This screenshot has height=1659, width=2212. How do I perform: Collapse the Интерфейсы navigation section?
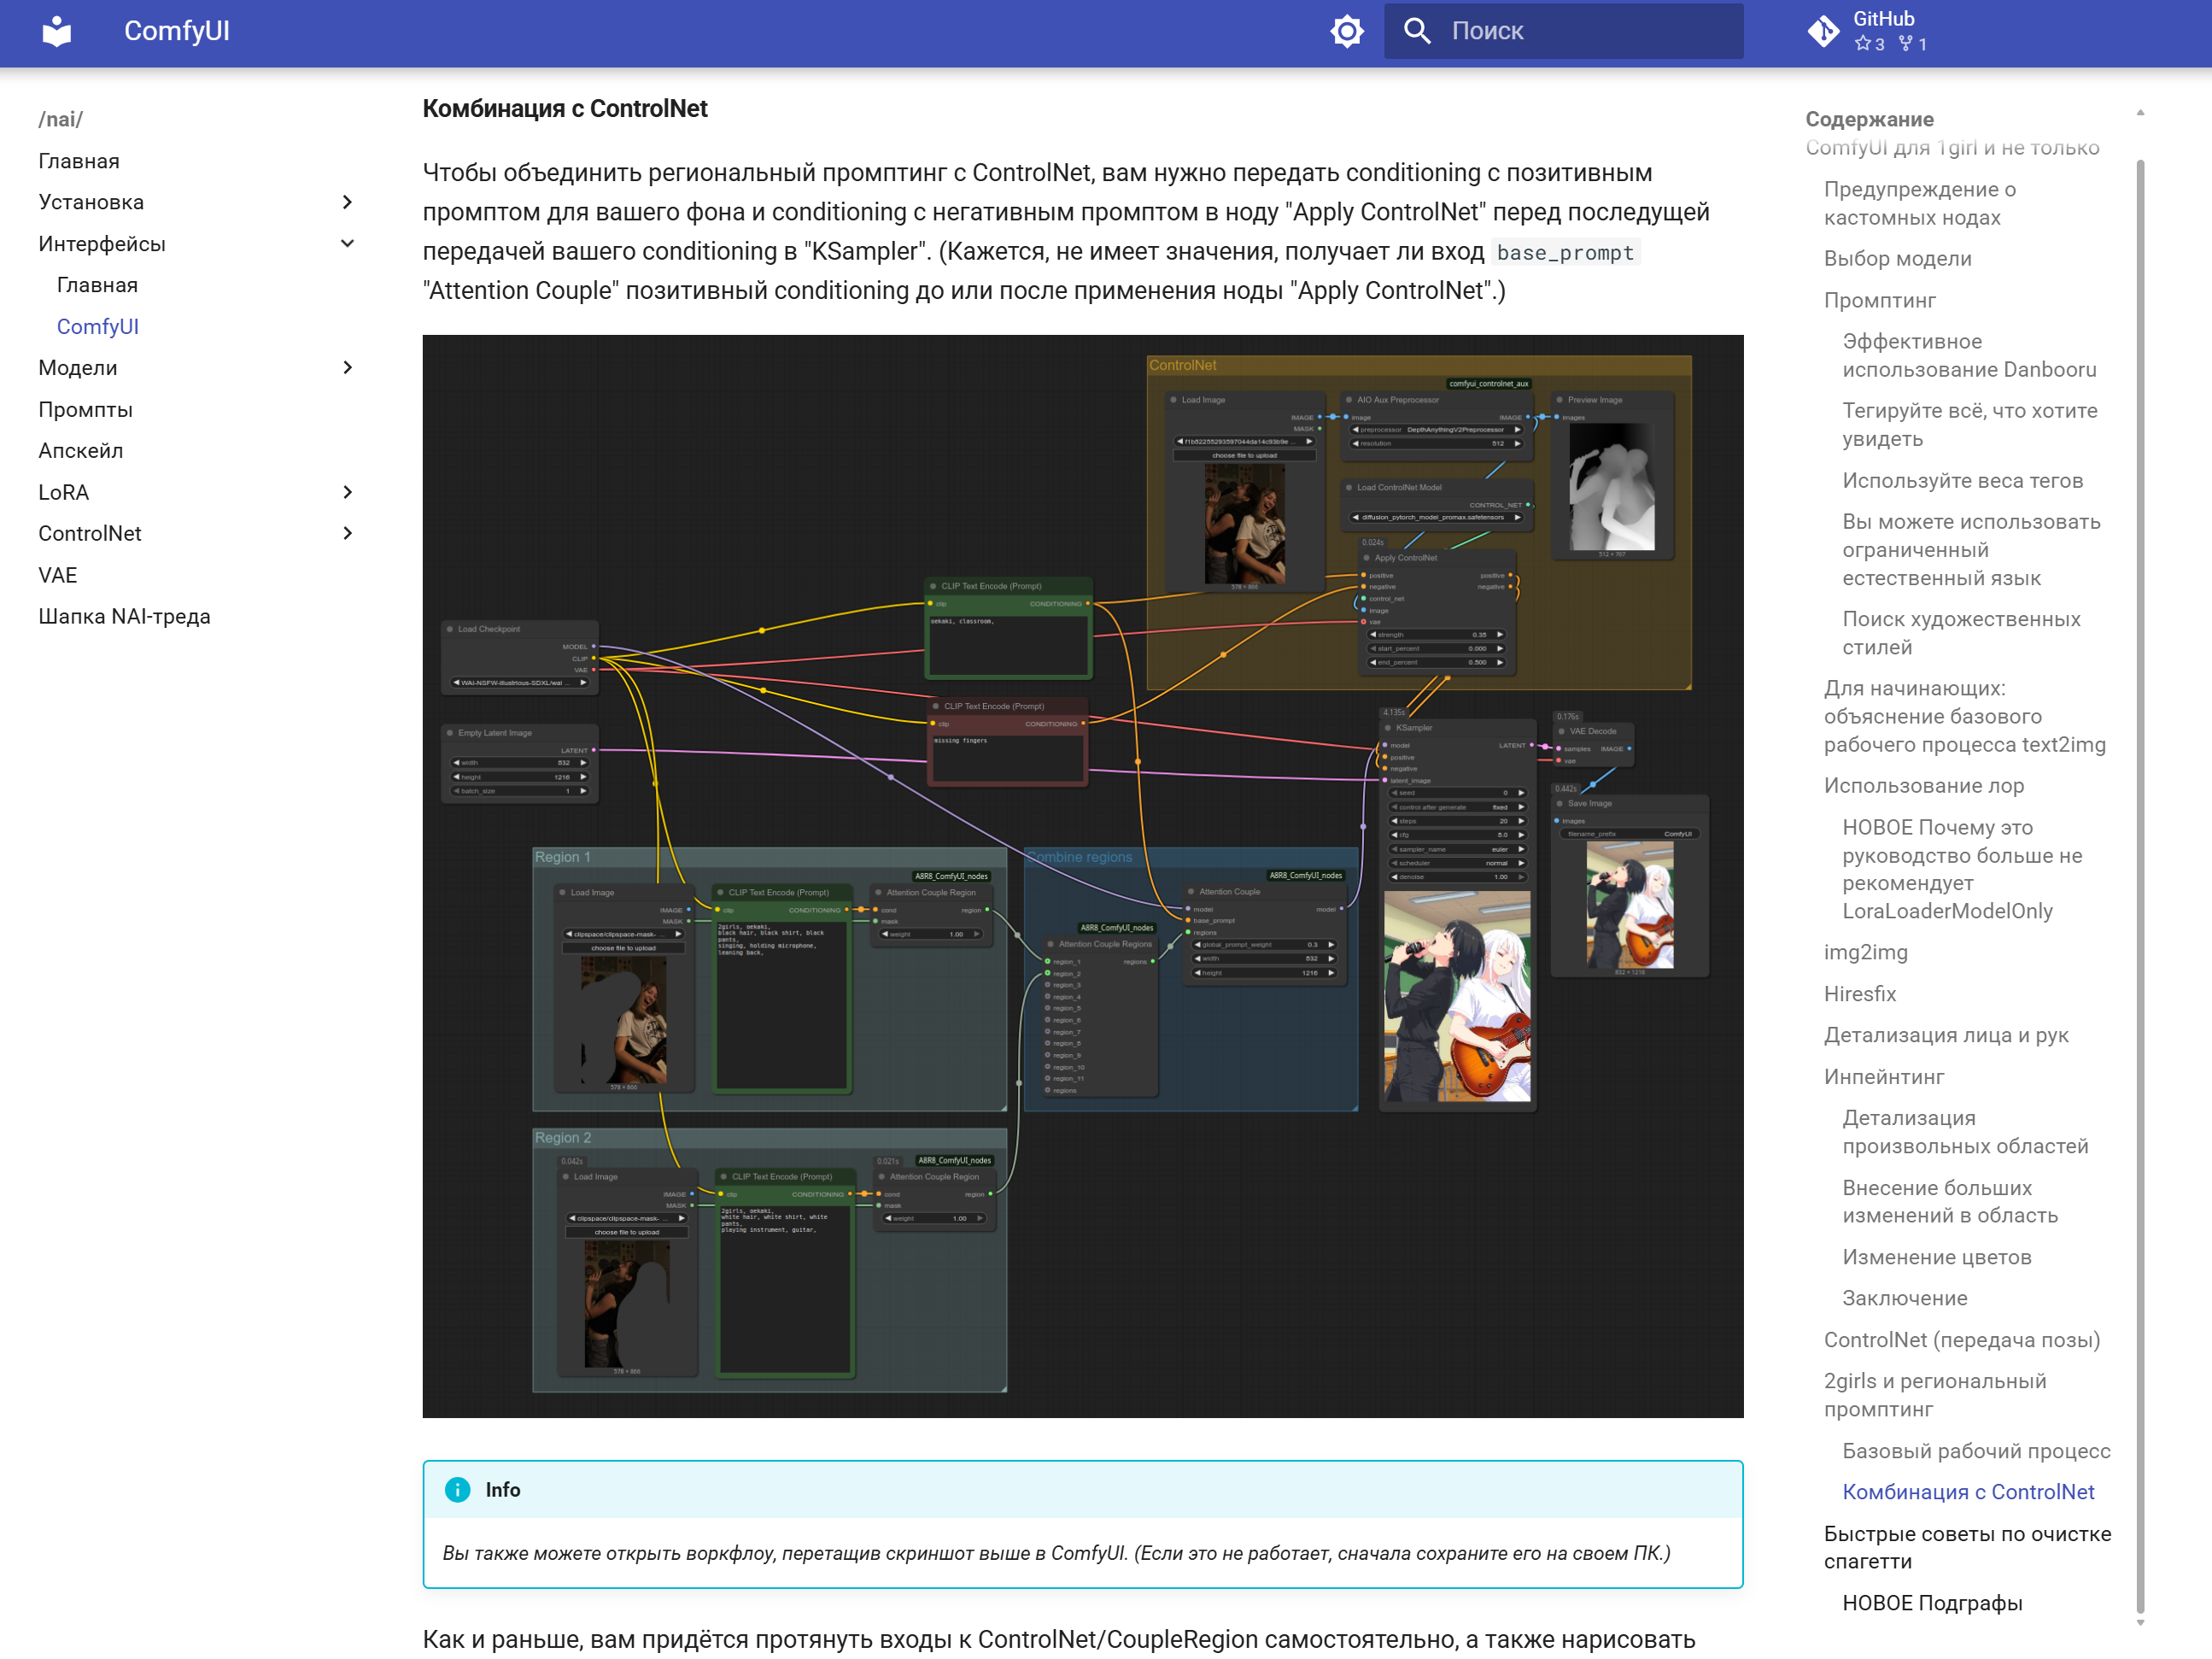tap(347, 244)
